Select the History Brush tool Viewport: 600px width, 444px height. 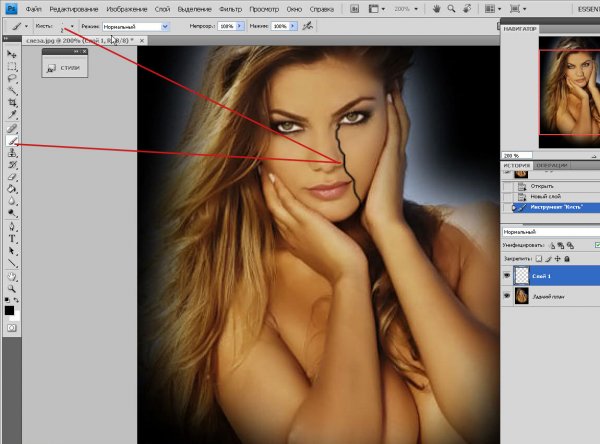click(12, 165)
